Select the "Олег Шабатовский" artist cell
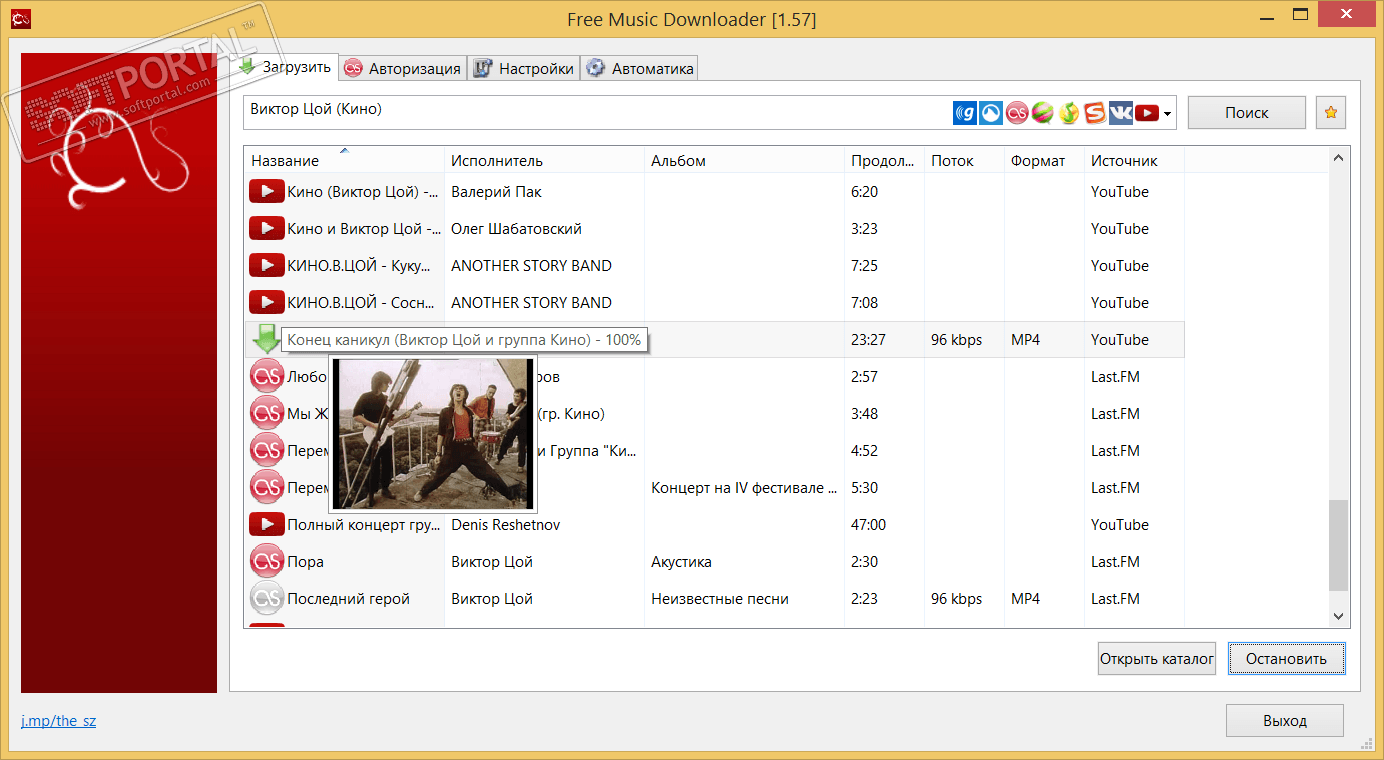Screen dimensions: 1384x760 [x=516, y=229]
